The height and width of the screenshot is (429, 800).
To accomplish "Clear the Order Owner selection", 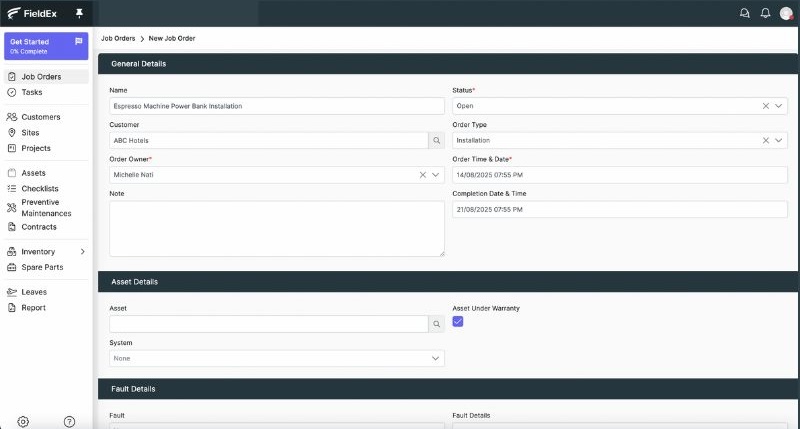I will (x=423, y=175).
